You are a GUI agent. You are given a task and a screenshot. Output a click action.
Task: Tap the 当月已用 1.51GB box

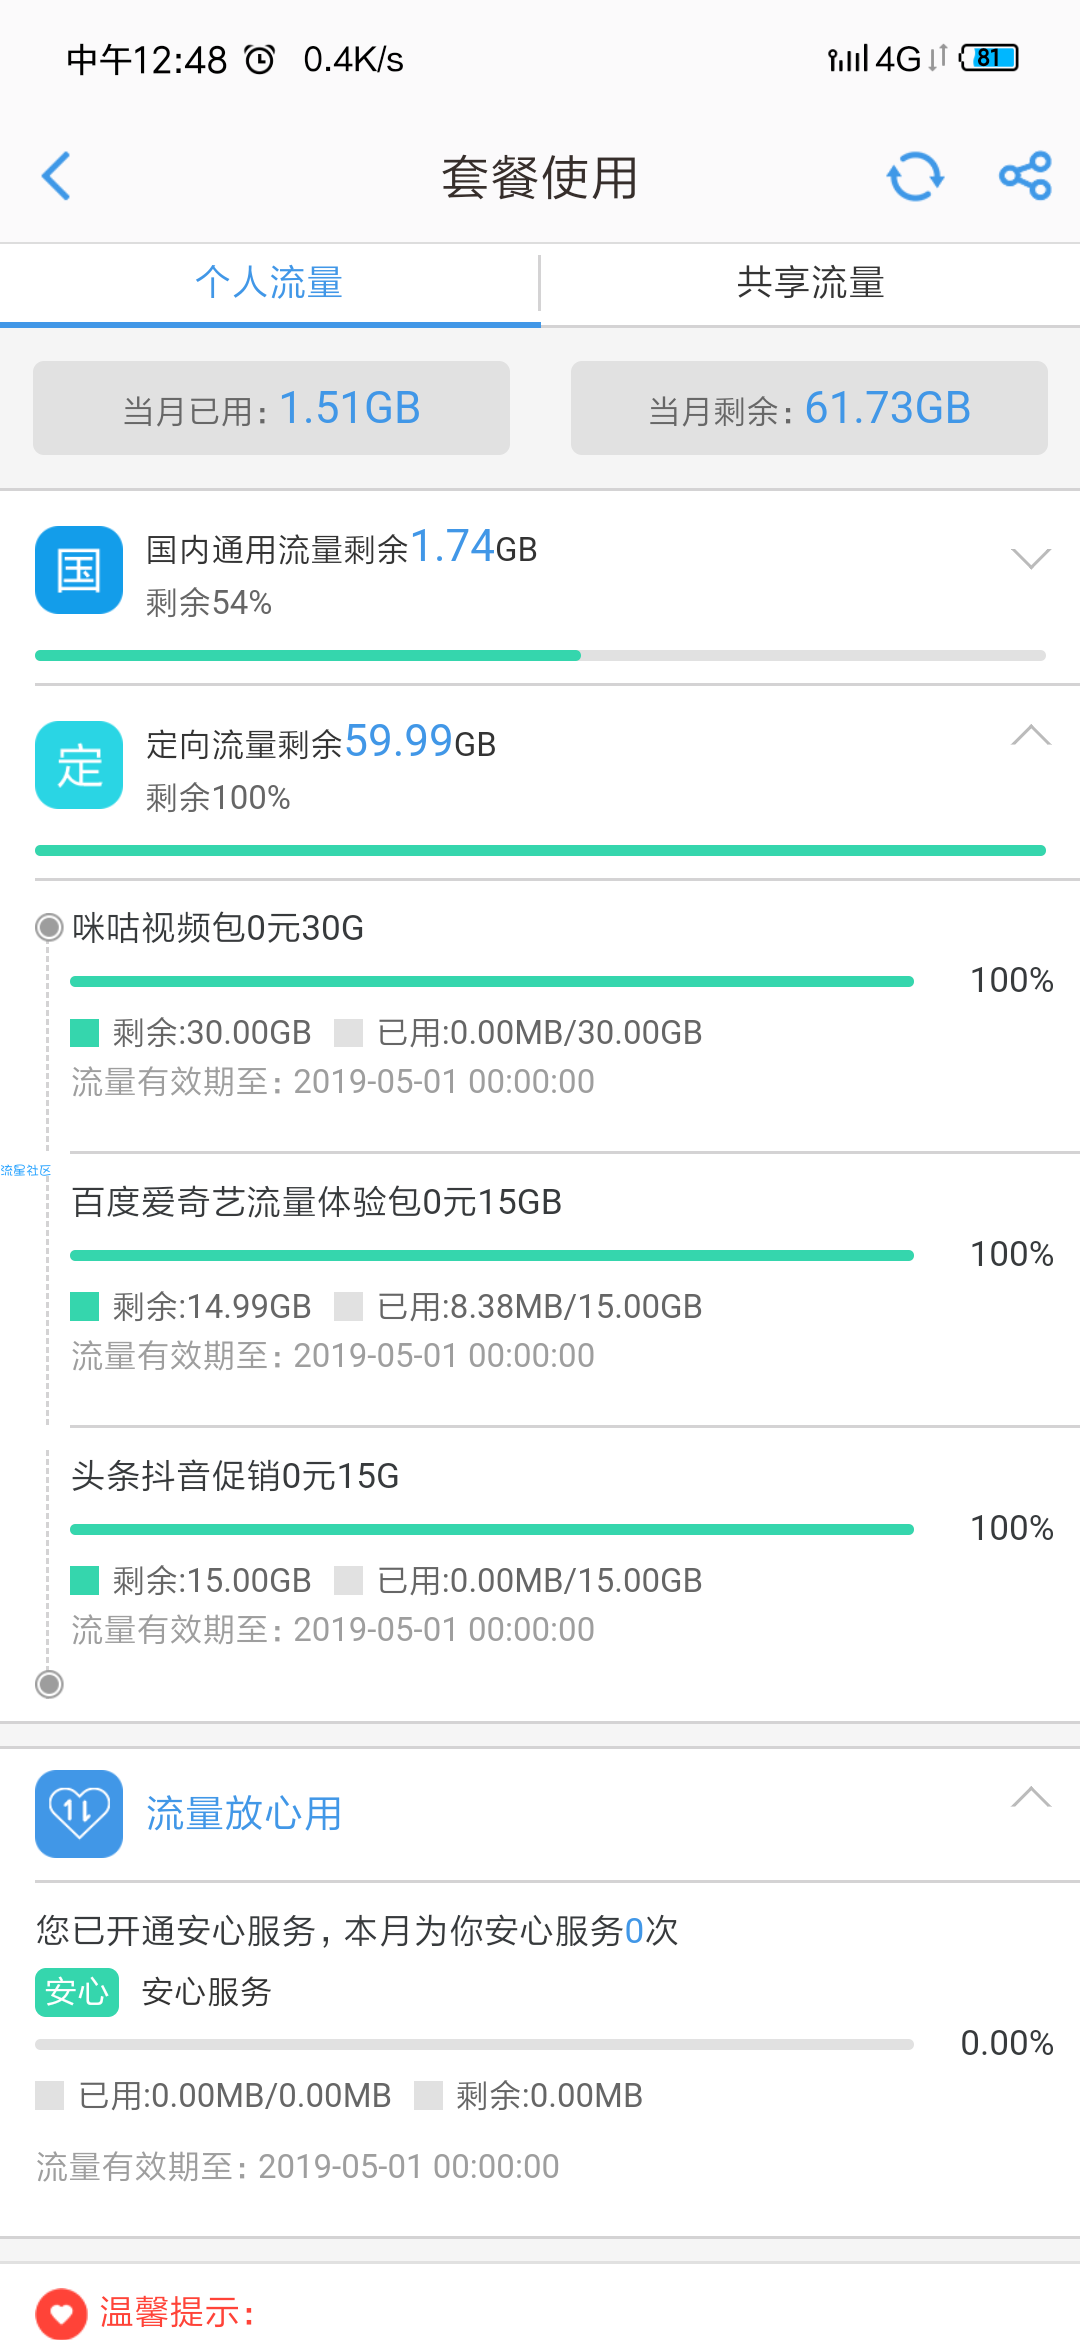271,408
